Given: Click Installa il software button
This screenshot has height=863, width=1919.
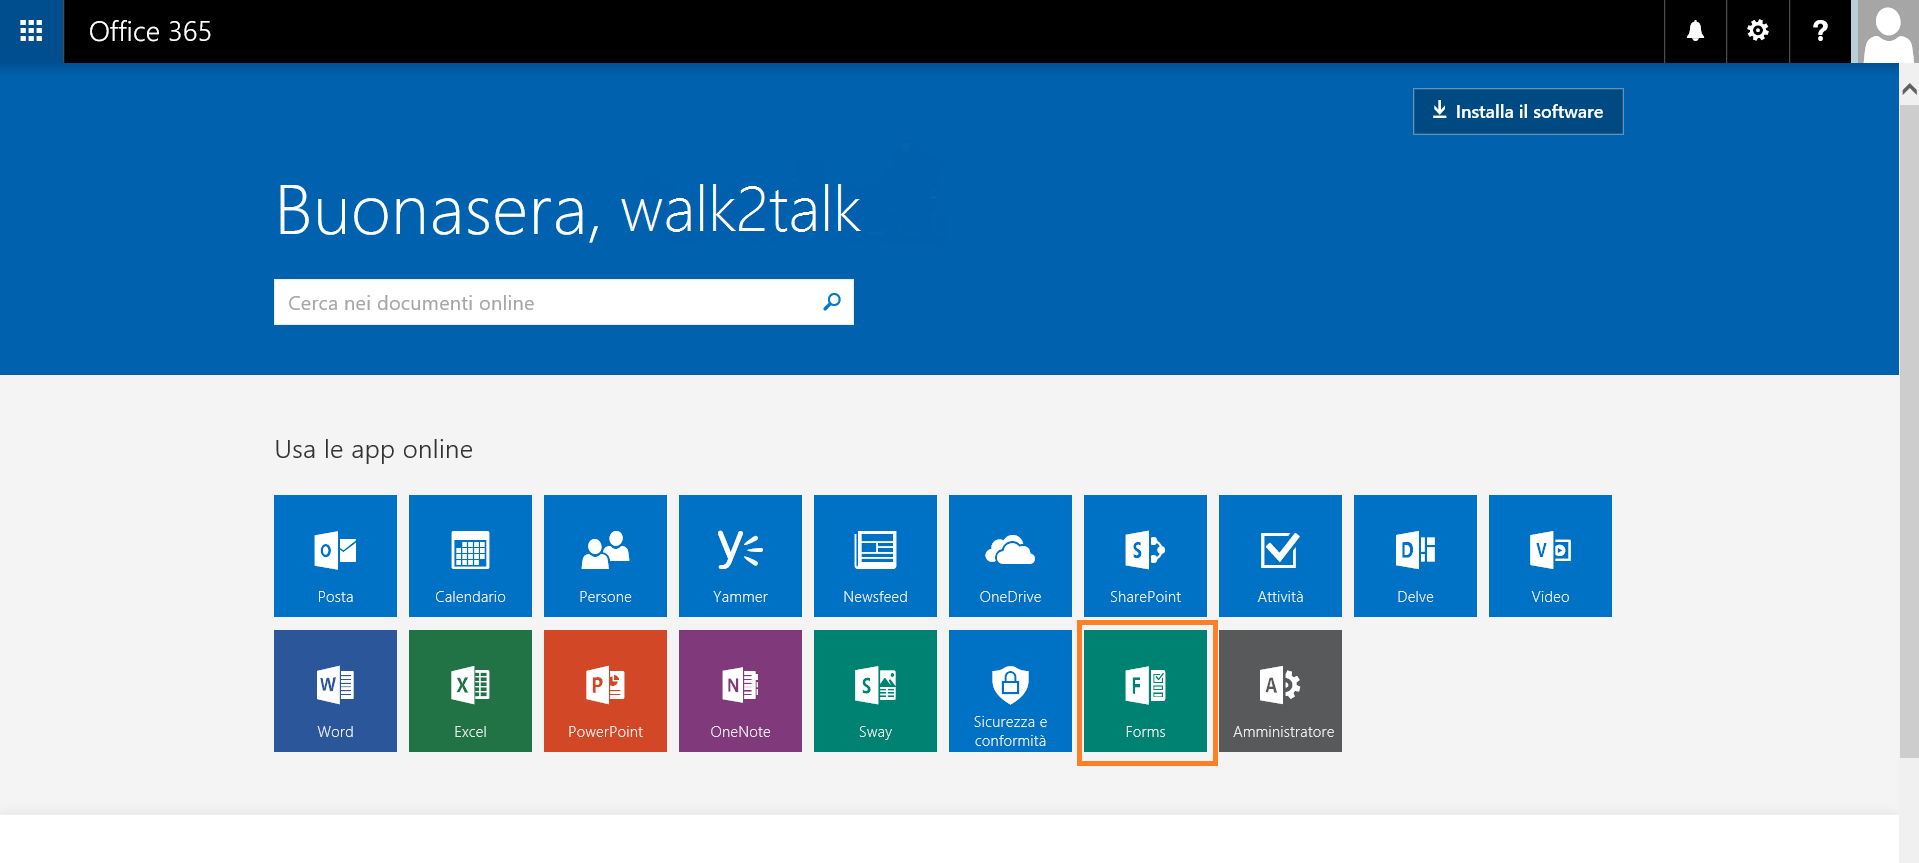Looking at the screenshot, I should (x=1518, y=111).
